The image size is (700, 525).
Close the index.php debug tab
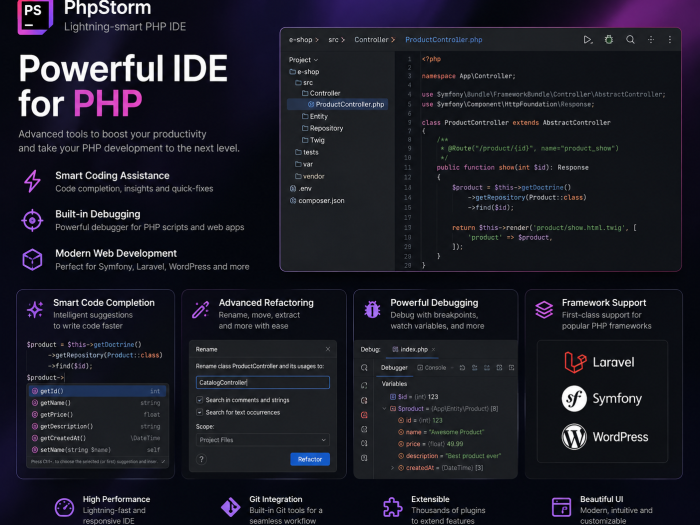pos(433,350)
